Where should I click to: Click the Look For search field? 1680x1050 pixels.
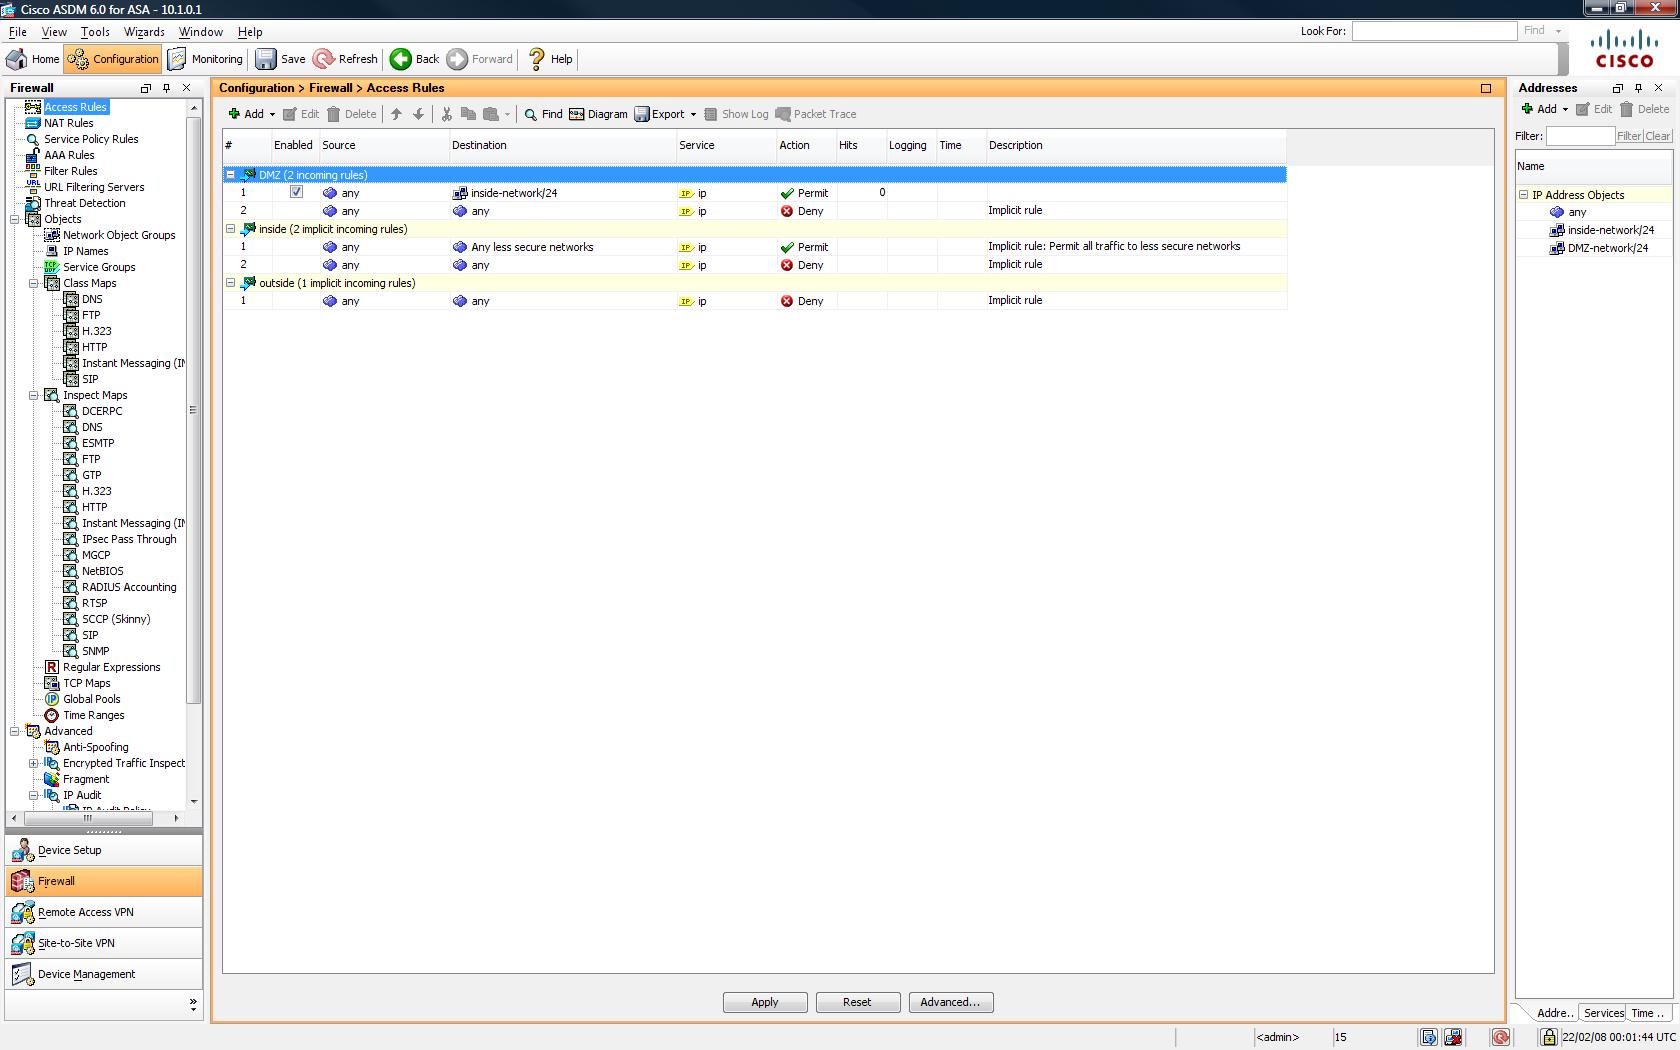pos(1434,31)
